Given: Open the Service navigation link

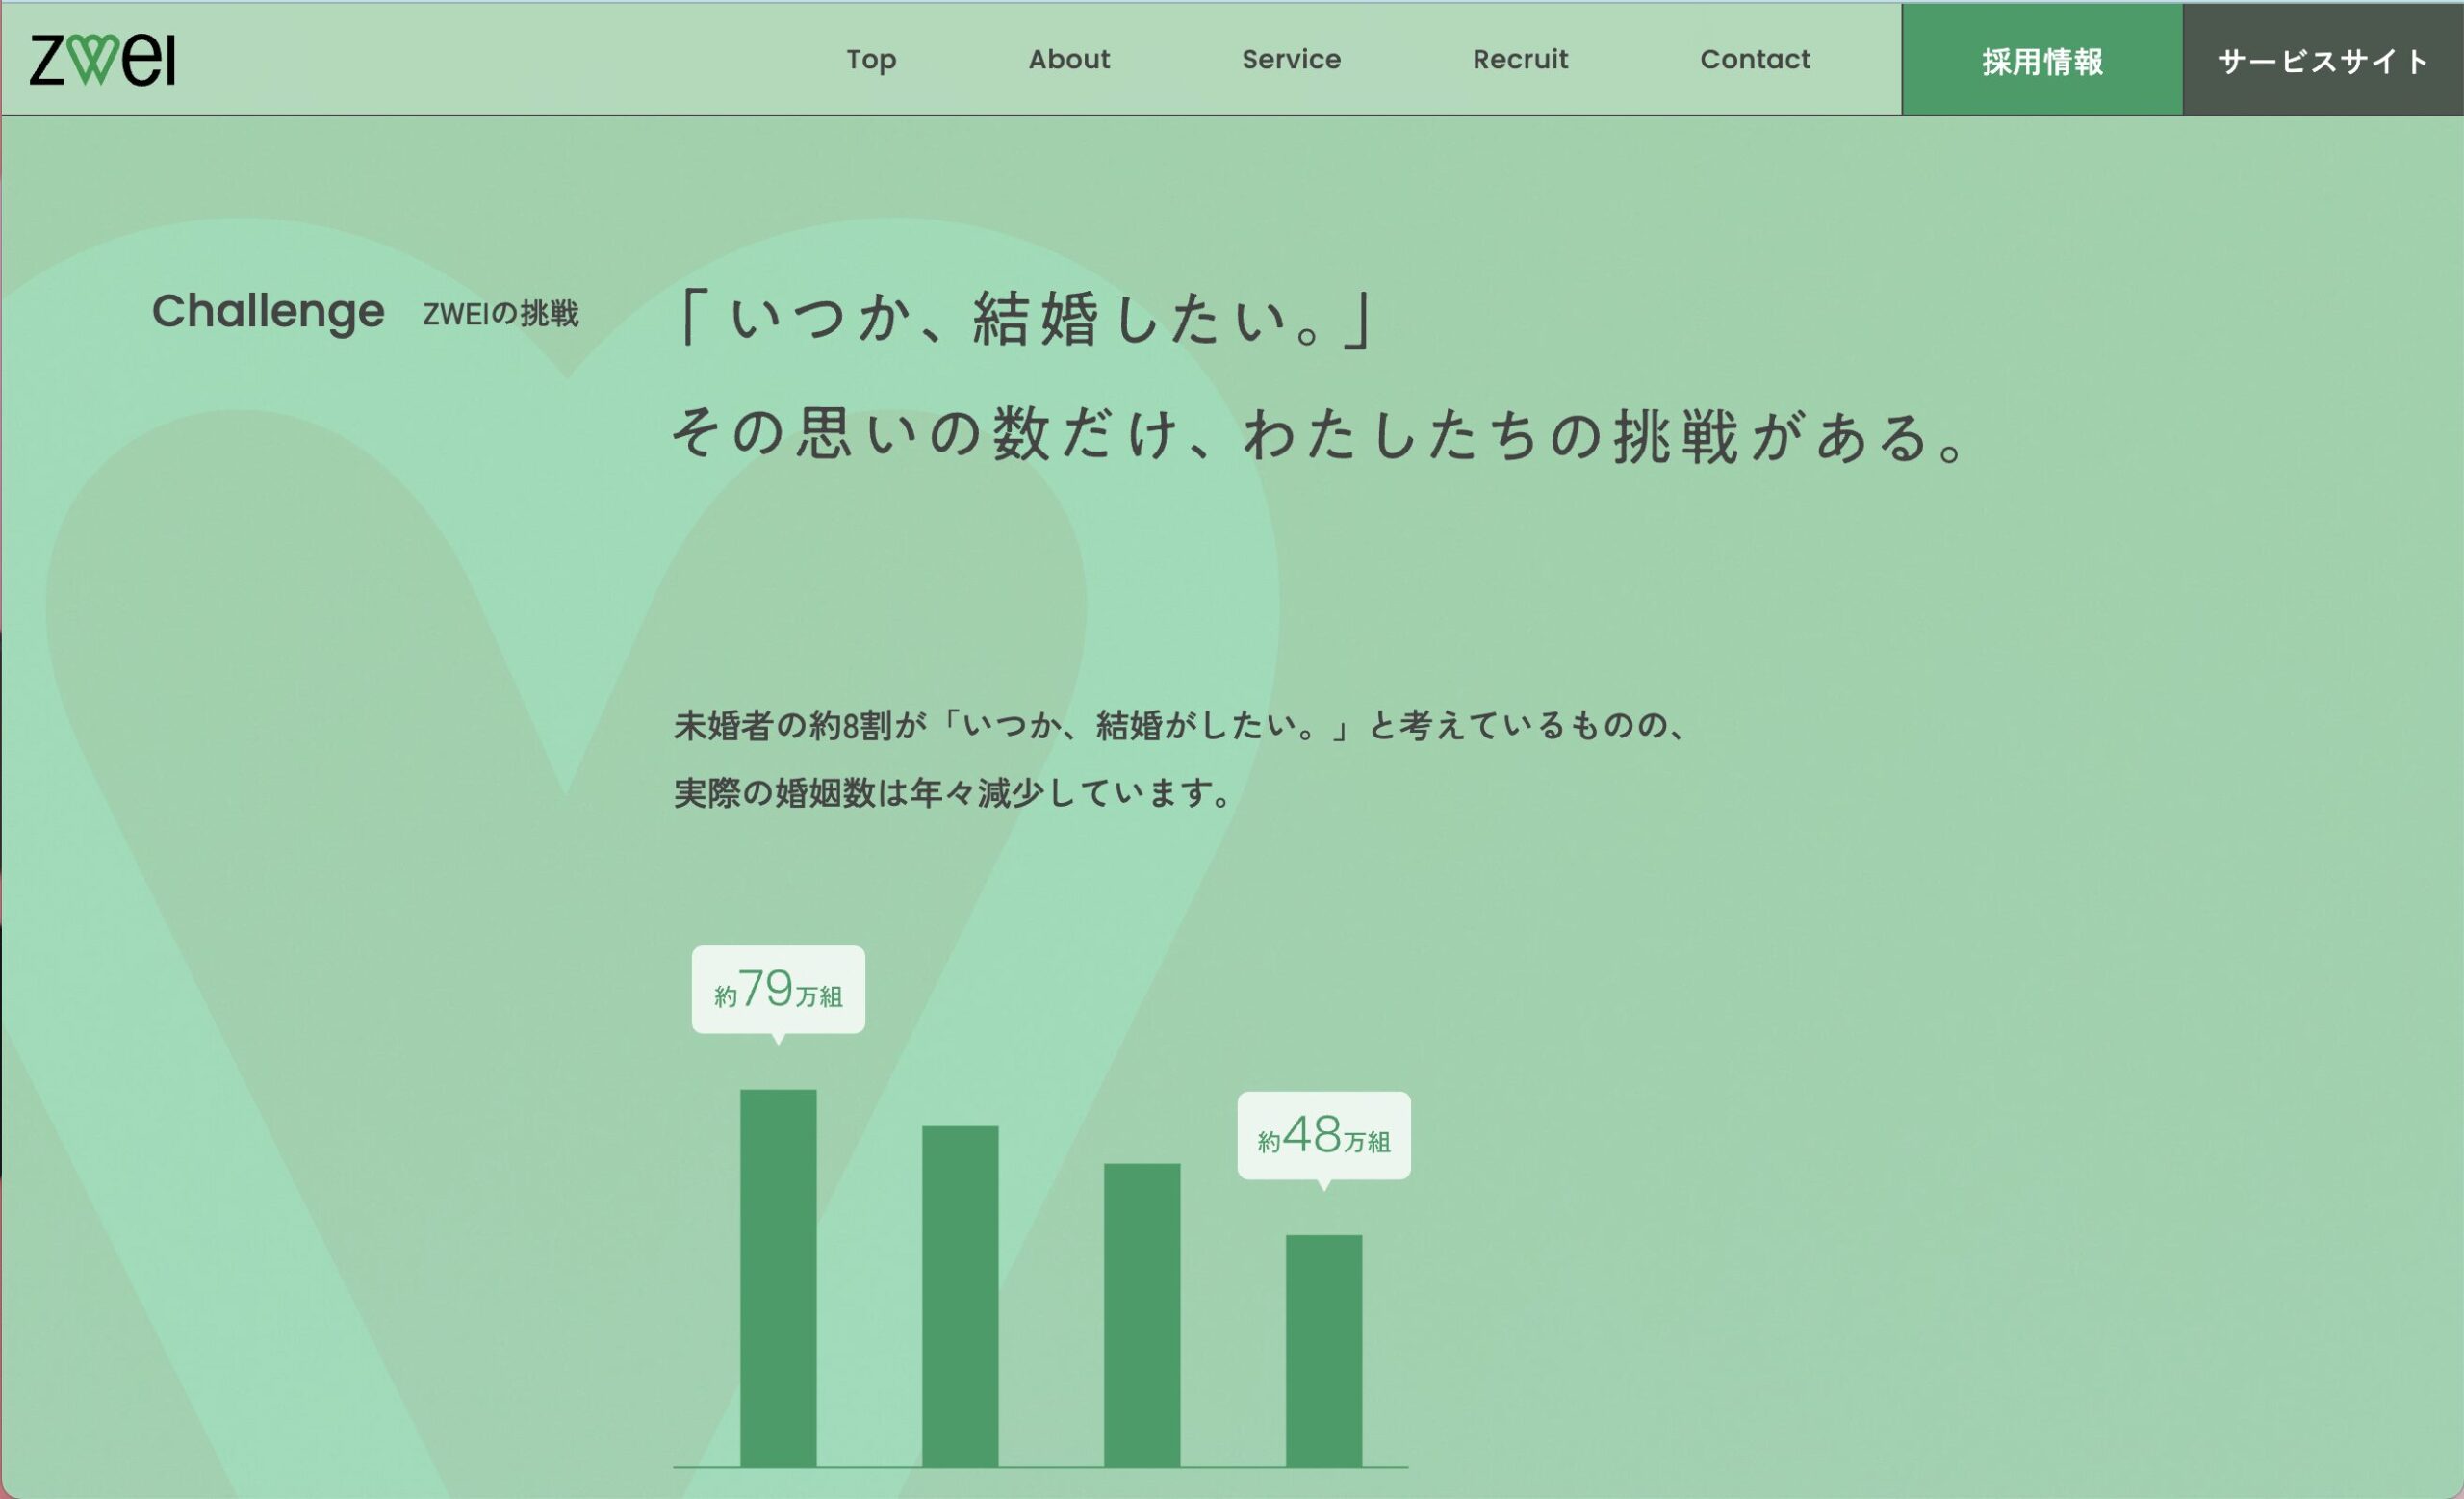Looking at the screenshot, I should 1291,60.
